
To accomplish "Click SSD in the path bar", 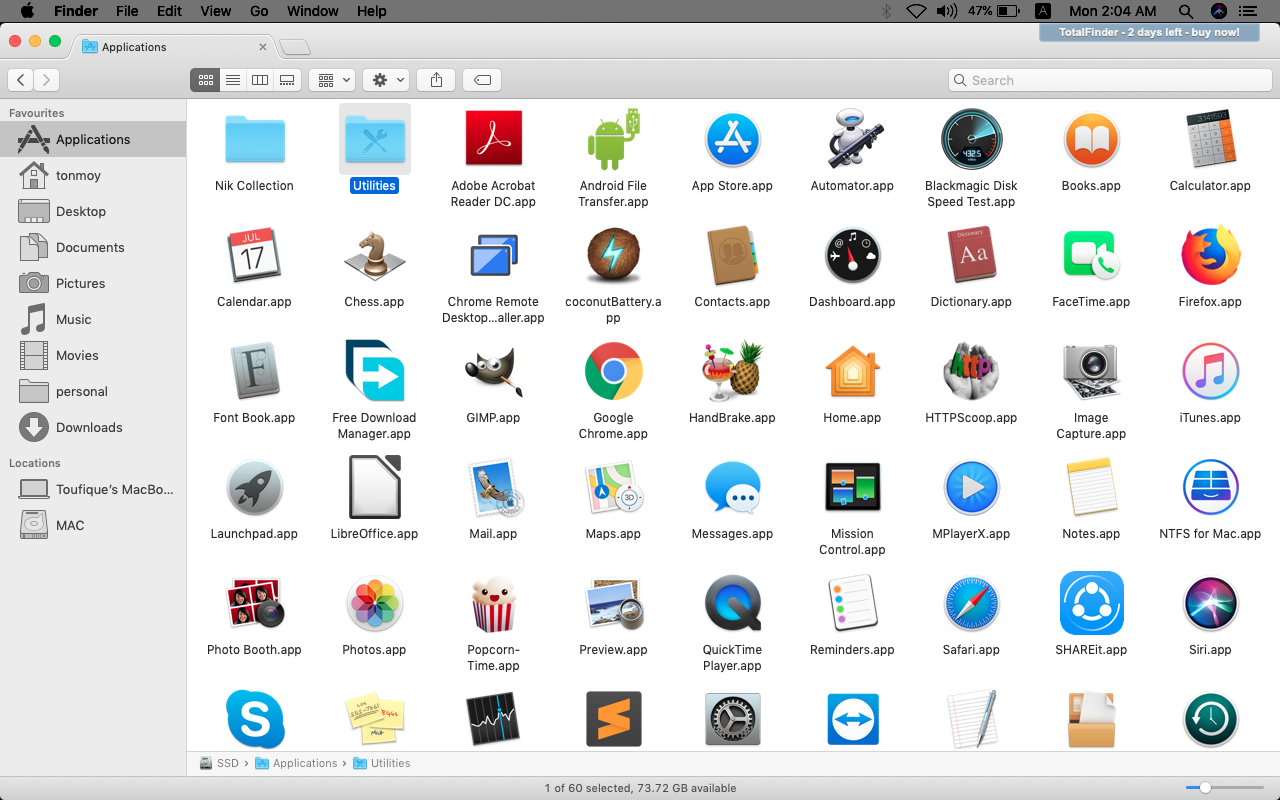I will 220,763.
